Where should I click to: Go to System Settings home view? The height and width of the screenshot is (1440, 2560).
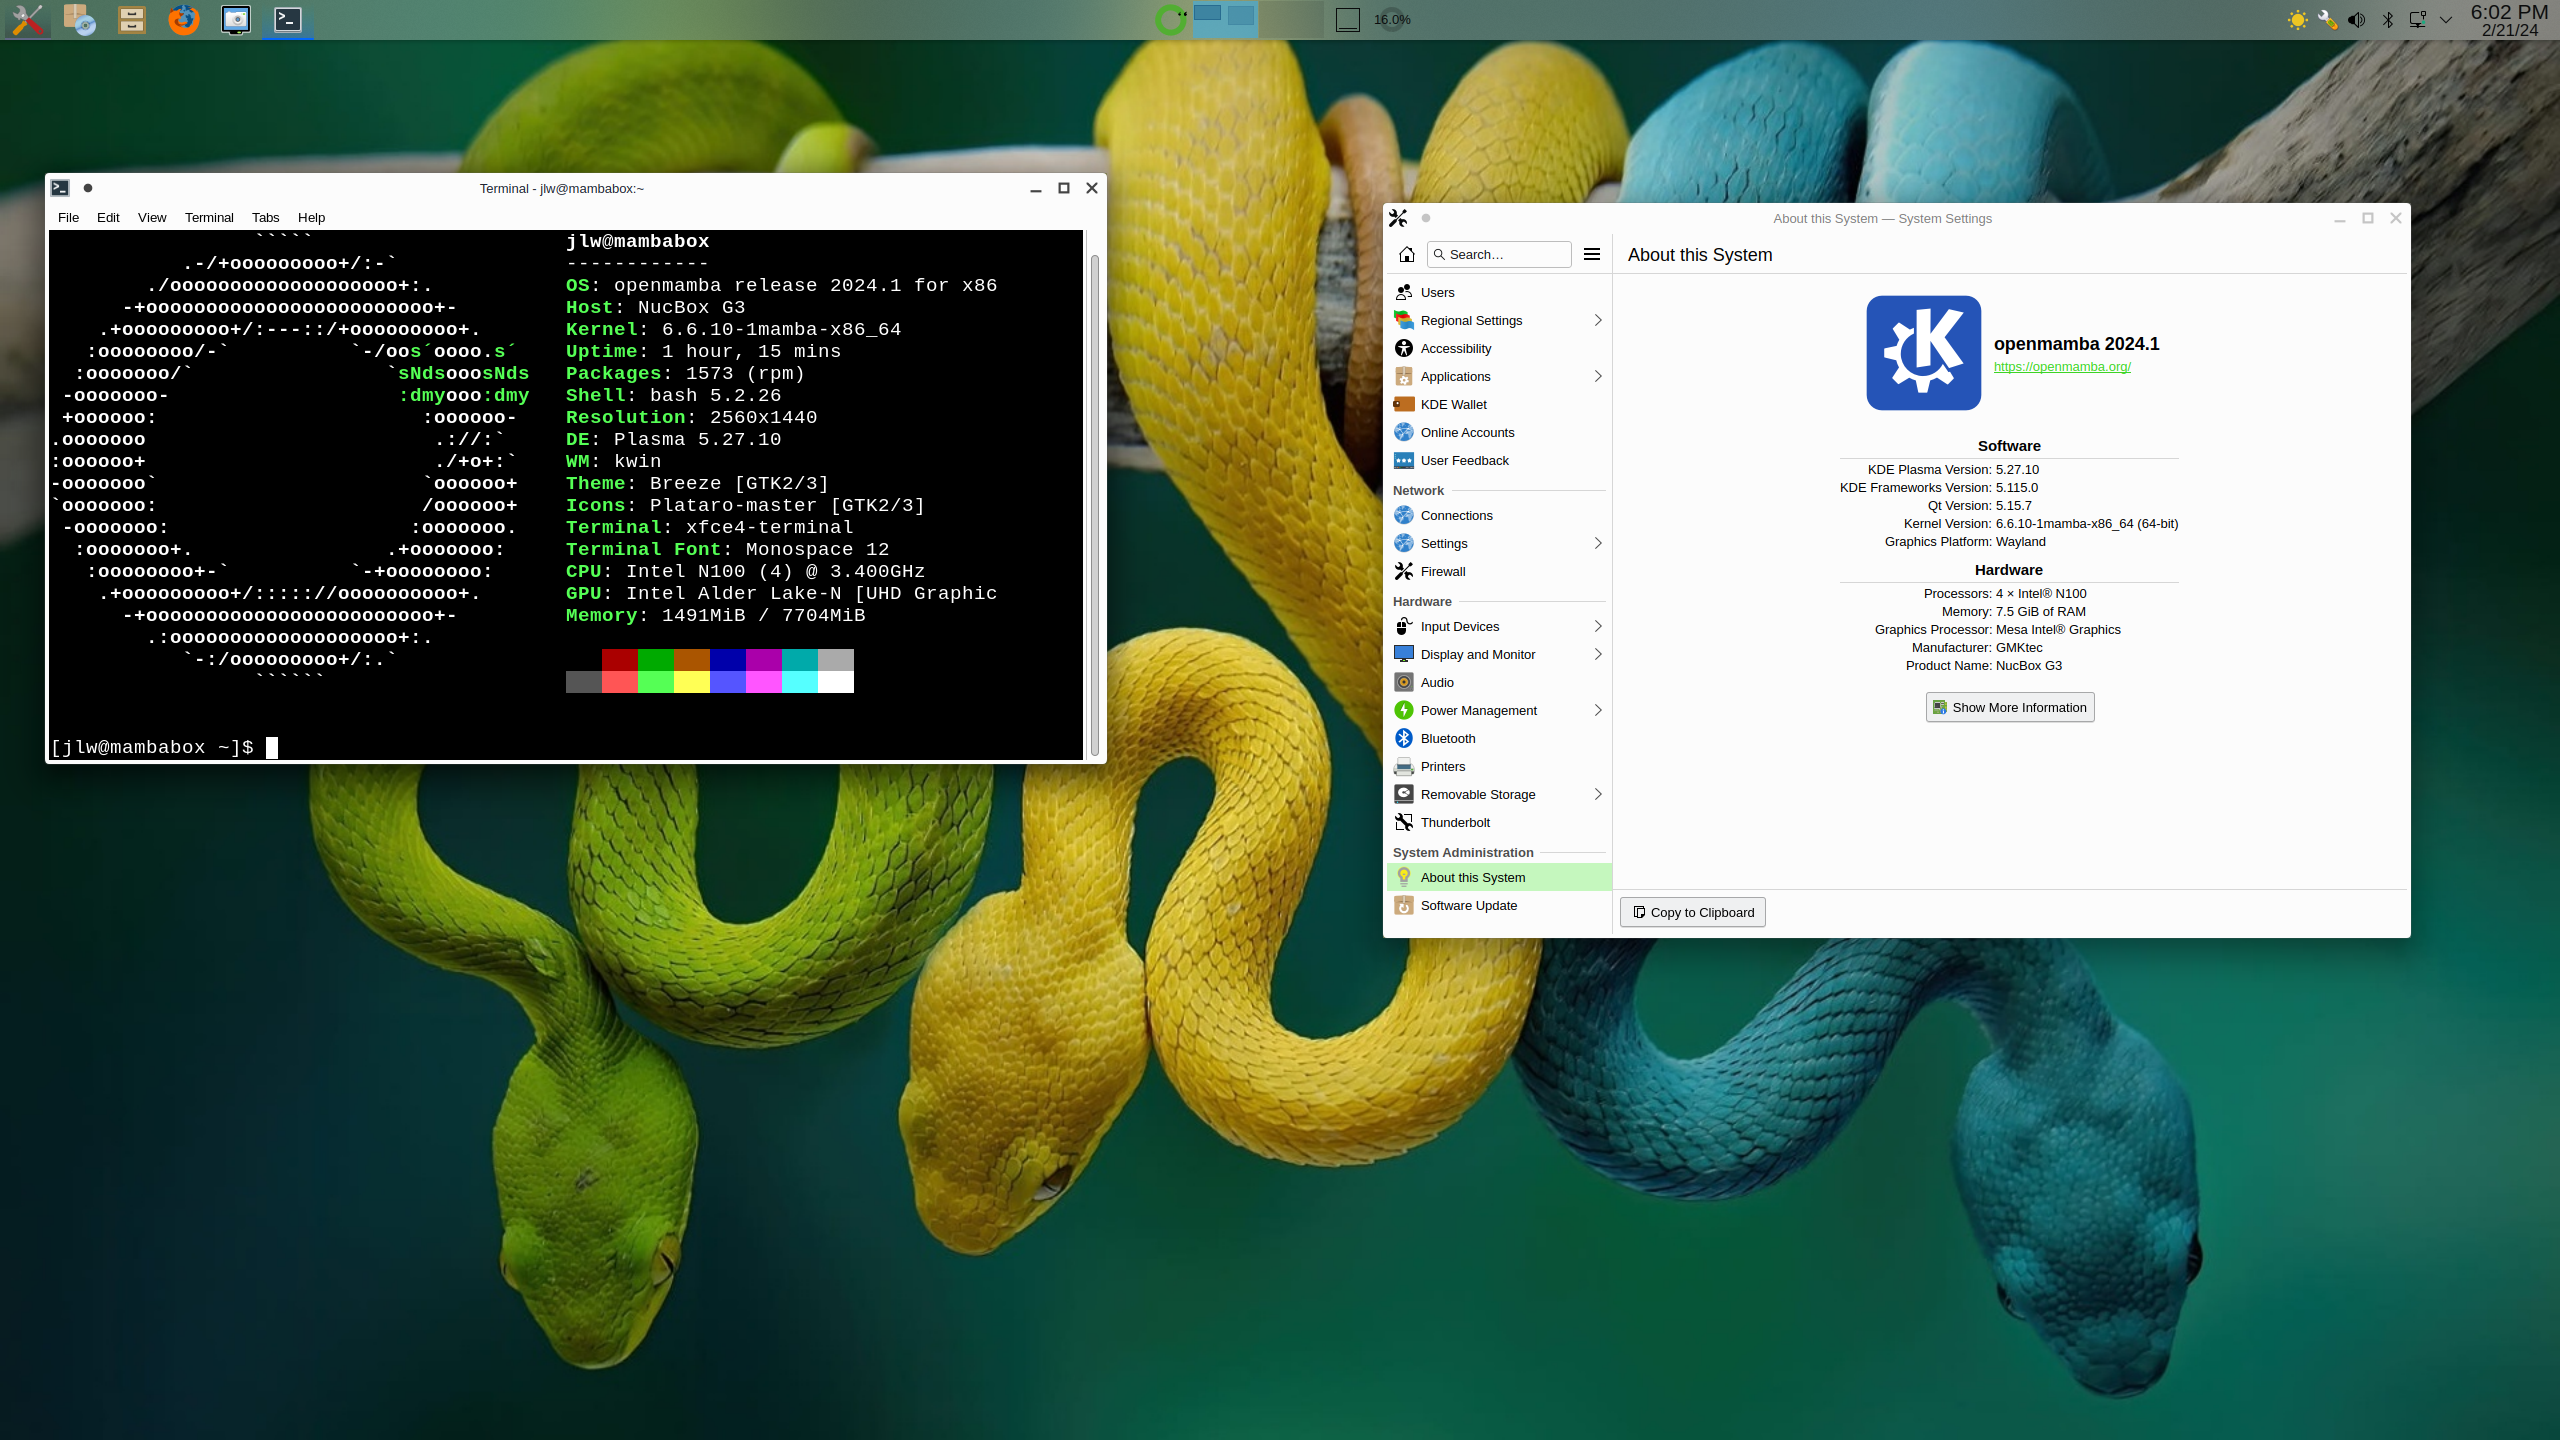click(x=1406, y=254)
